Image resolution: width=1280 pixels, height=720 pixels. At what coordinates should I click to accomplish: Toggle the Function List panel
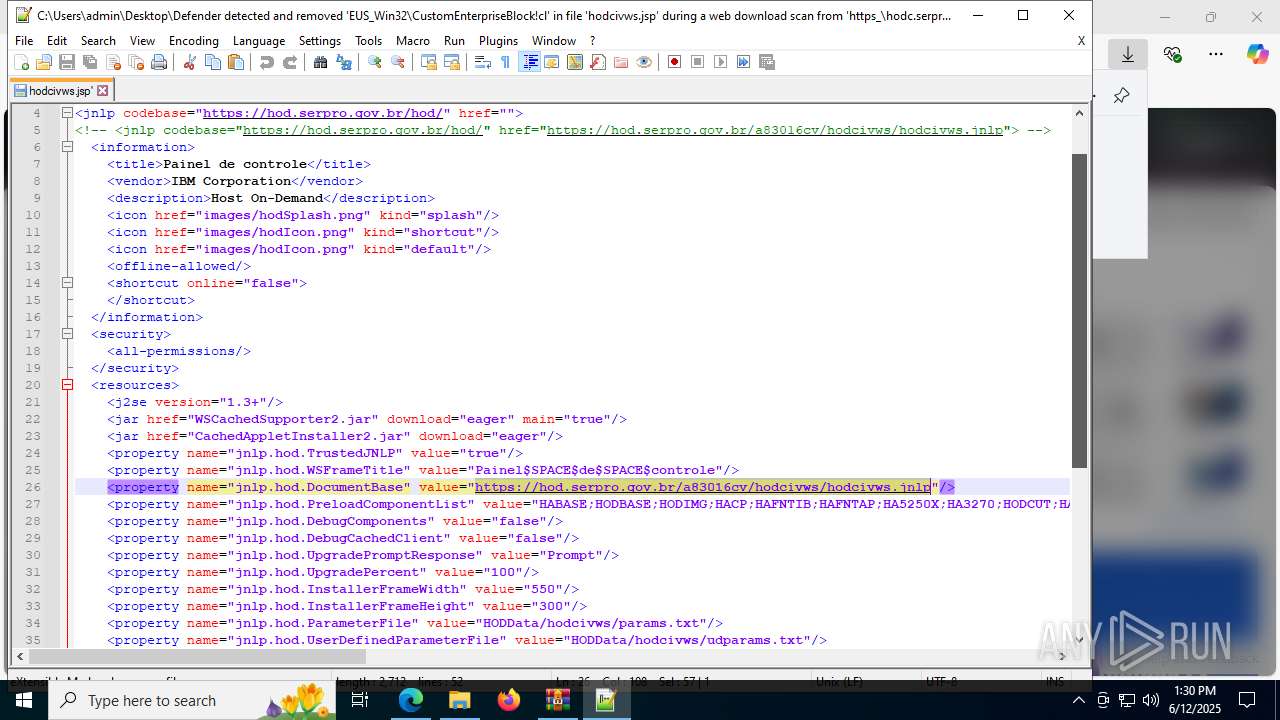[x=598, y=62]
